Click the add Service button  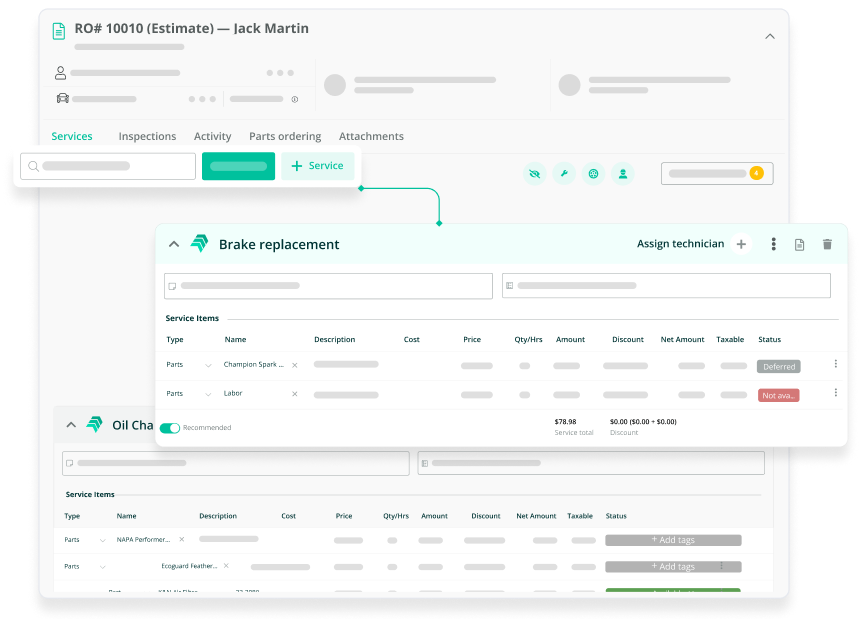[x=318, y=166]
